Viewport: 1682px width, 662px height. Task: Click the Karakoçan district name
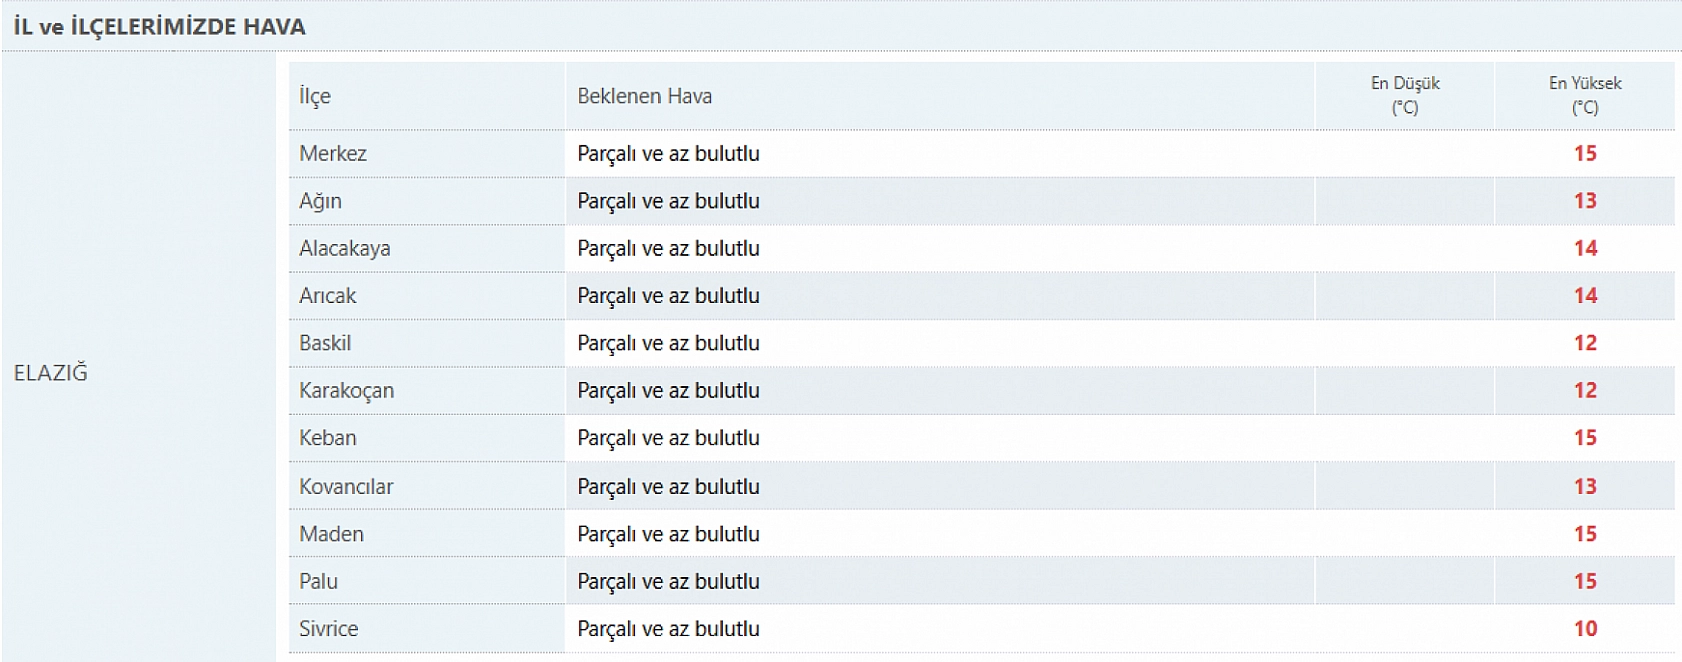point(346,391)
